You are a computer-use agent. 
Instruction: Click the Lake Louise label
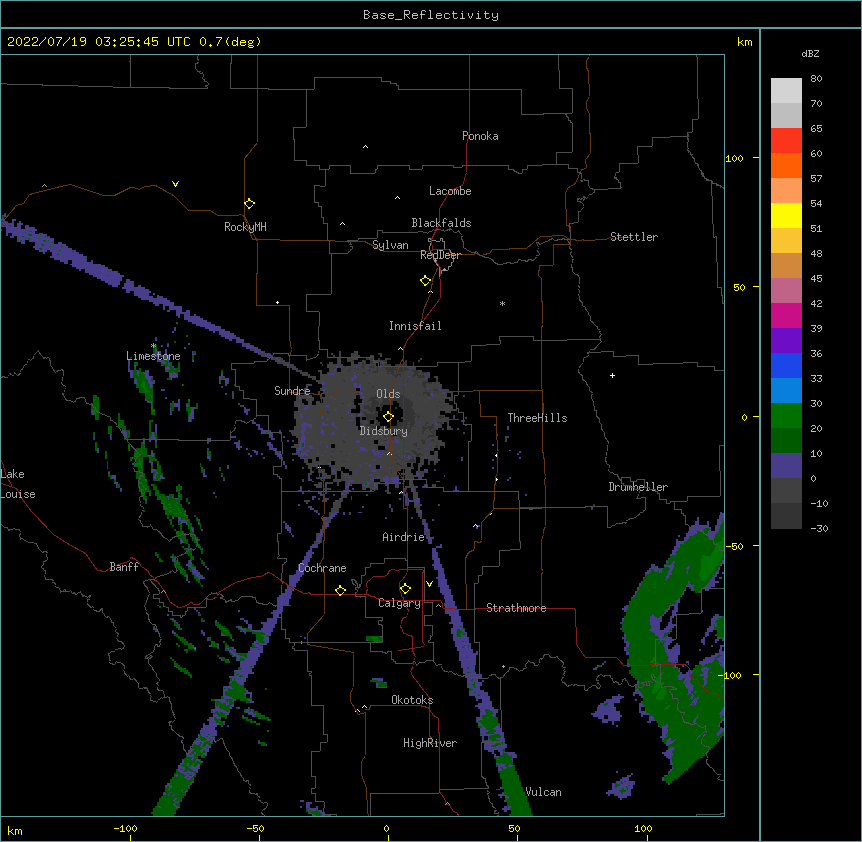pyautogui.click(x=18, y=484)
